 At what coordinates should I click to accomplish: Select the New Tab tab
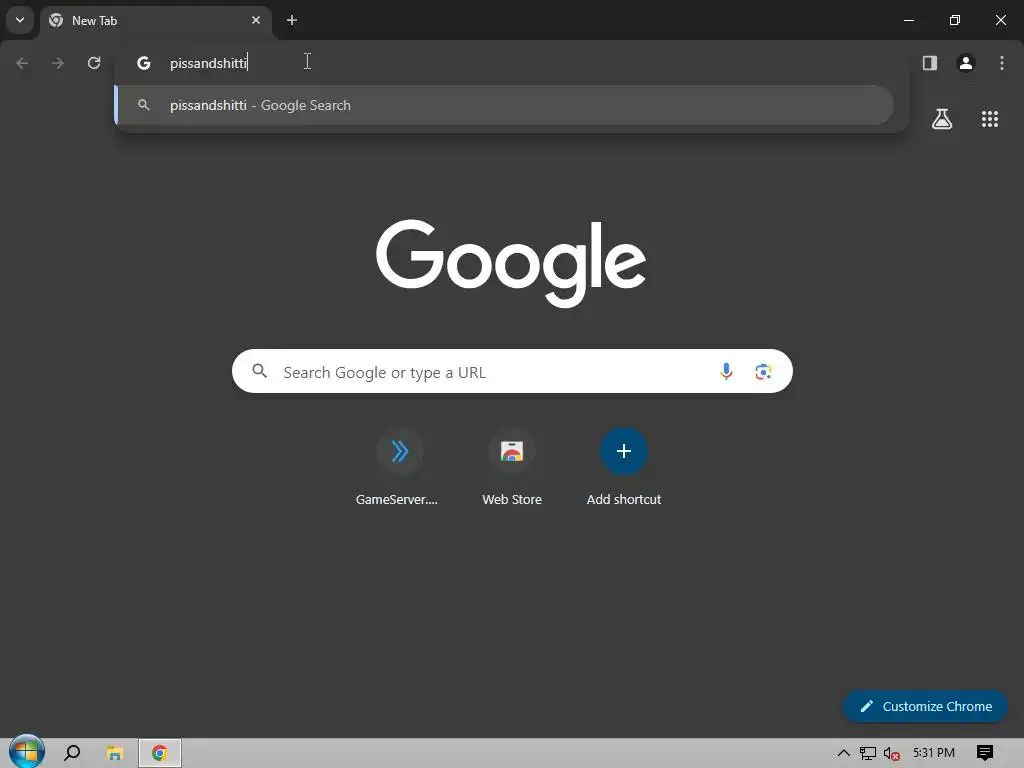(157, 21)
